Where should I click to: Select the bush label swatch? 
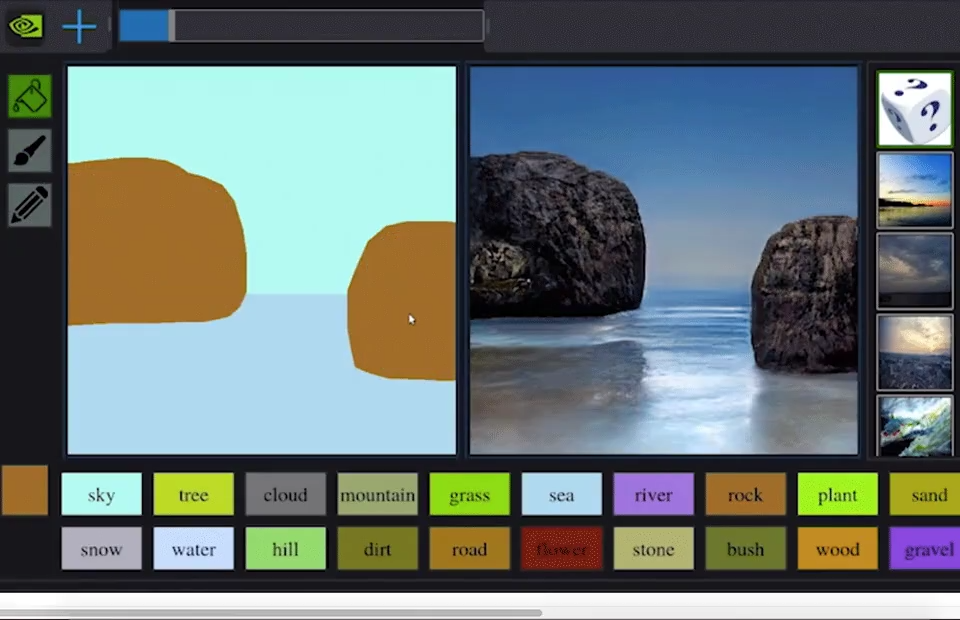tap(746, 548)
